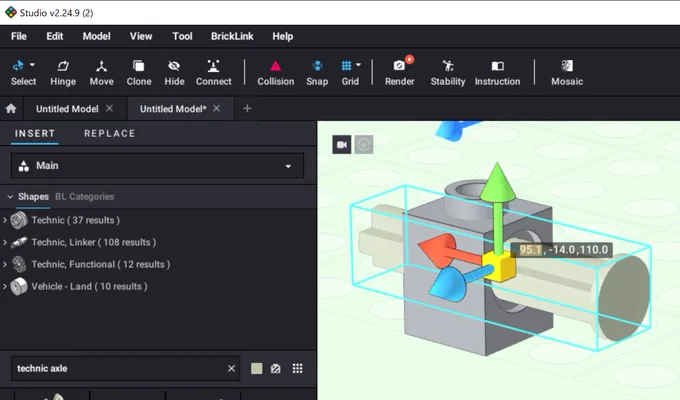Click the blue Z-axis move arrow
This screenshot has width=680, height=400.
pyautogui.click(x=451, y=283)
